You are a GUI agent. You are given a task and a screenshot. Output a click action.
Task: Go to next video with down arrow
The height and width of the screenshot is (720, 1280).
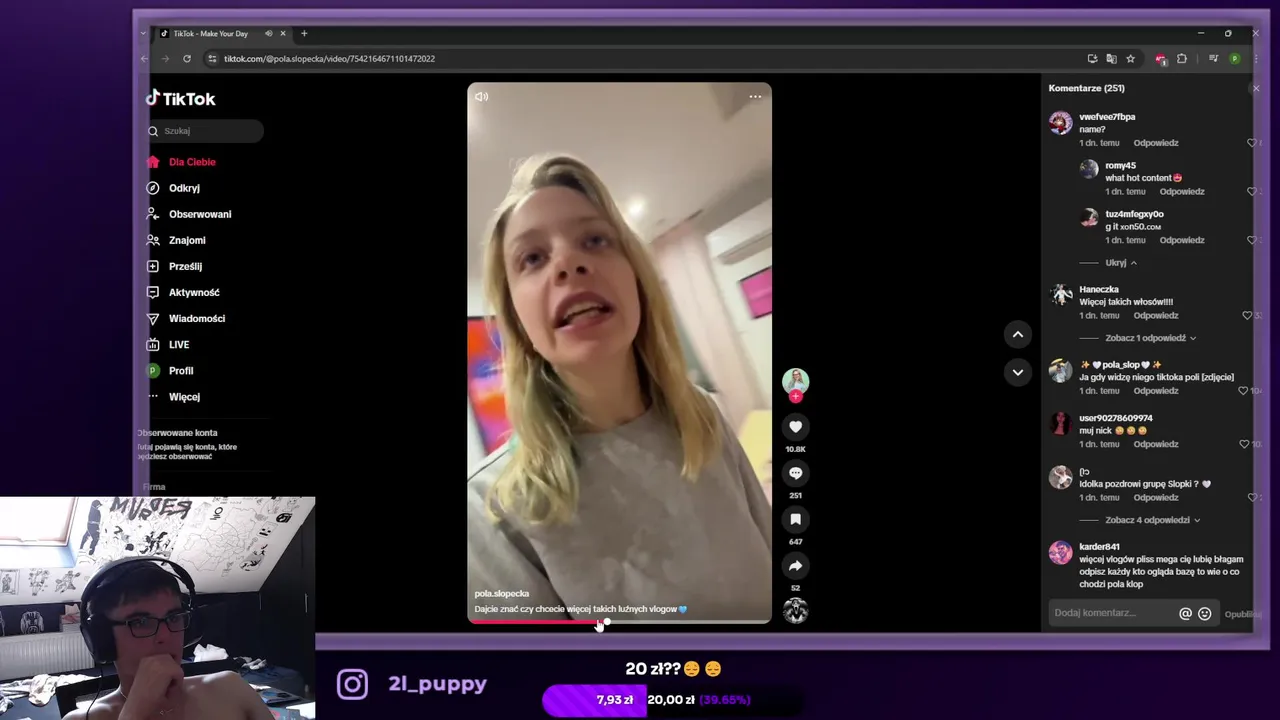tap(1017, 372)
